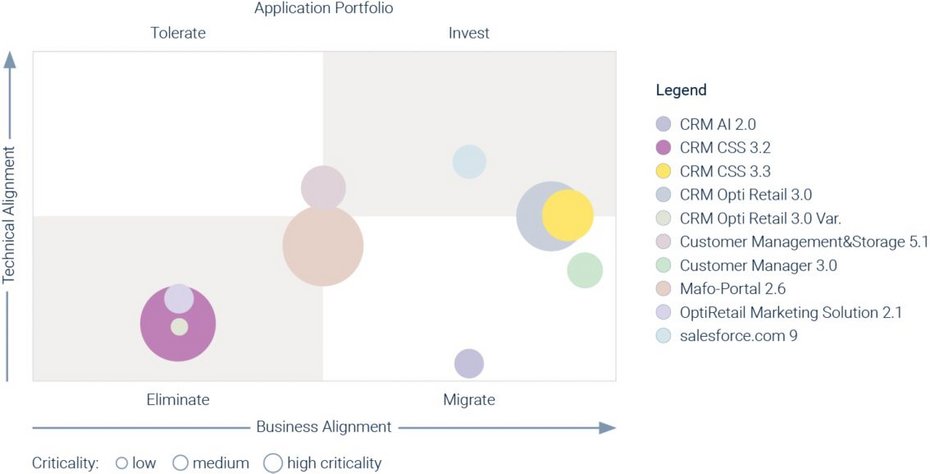Select the medium criticality circle
The image size is (930, 474).
click(x=180, y=463)
